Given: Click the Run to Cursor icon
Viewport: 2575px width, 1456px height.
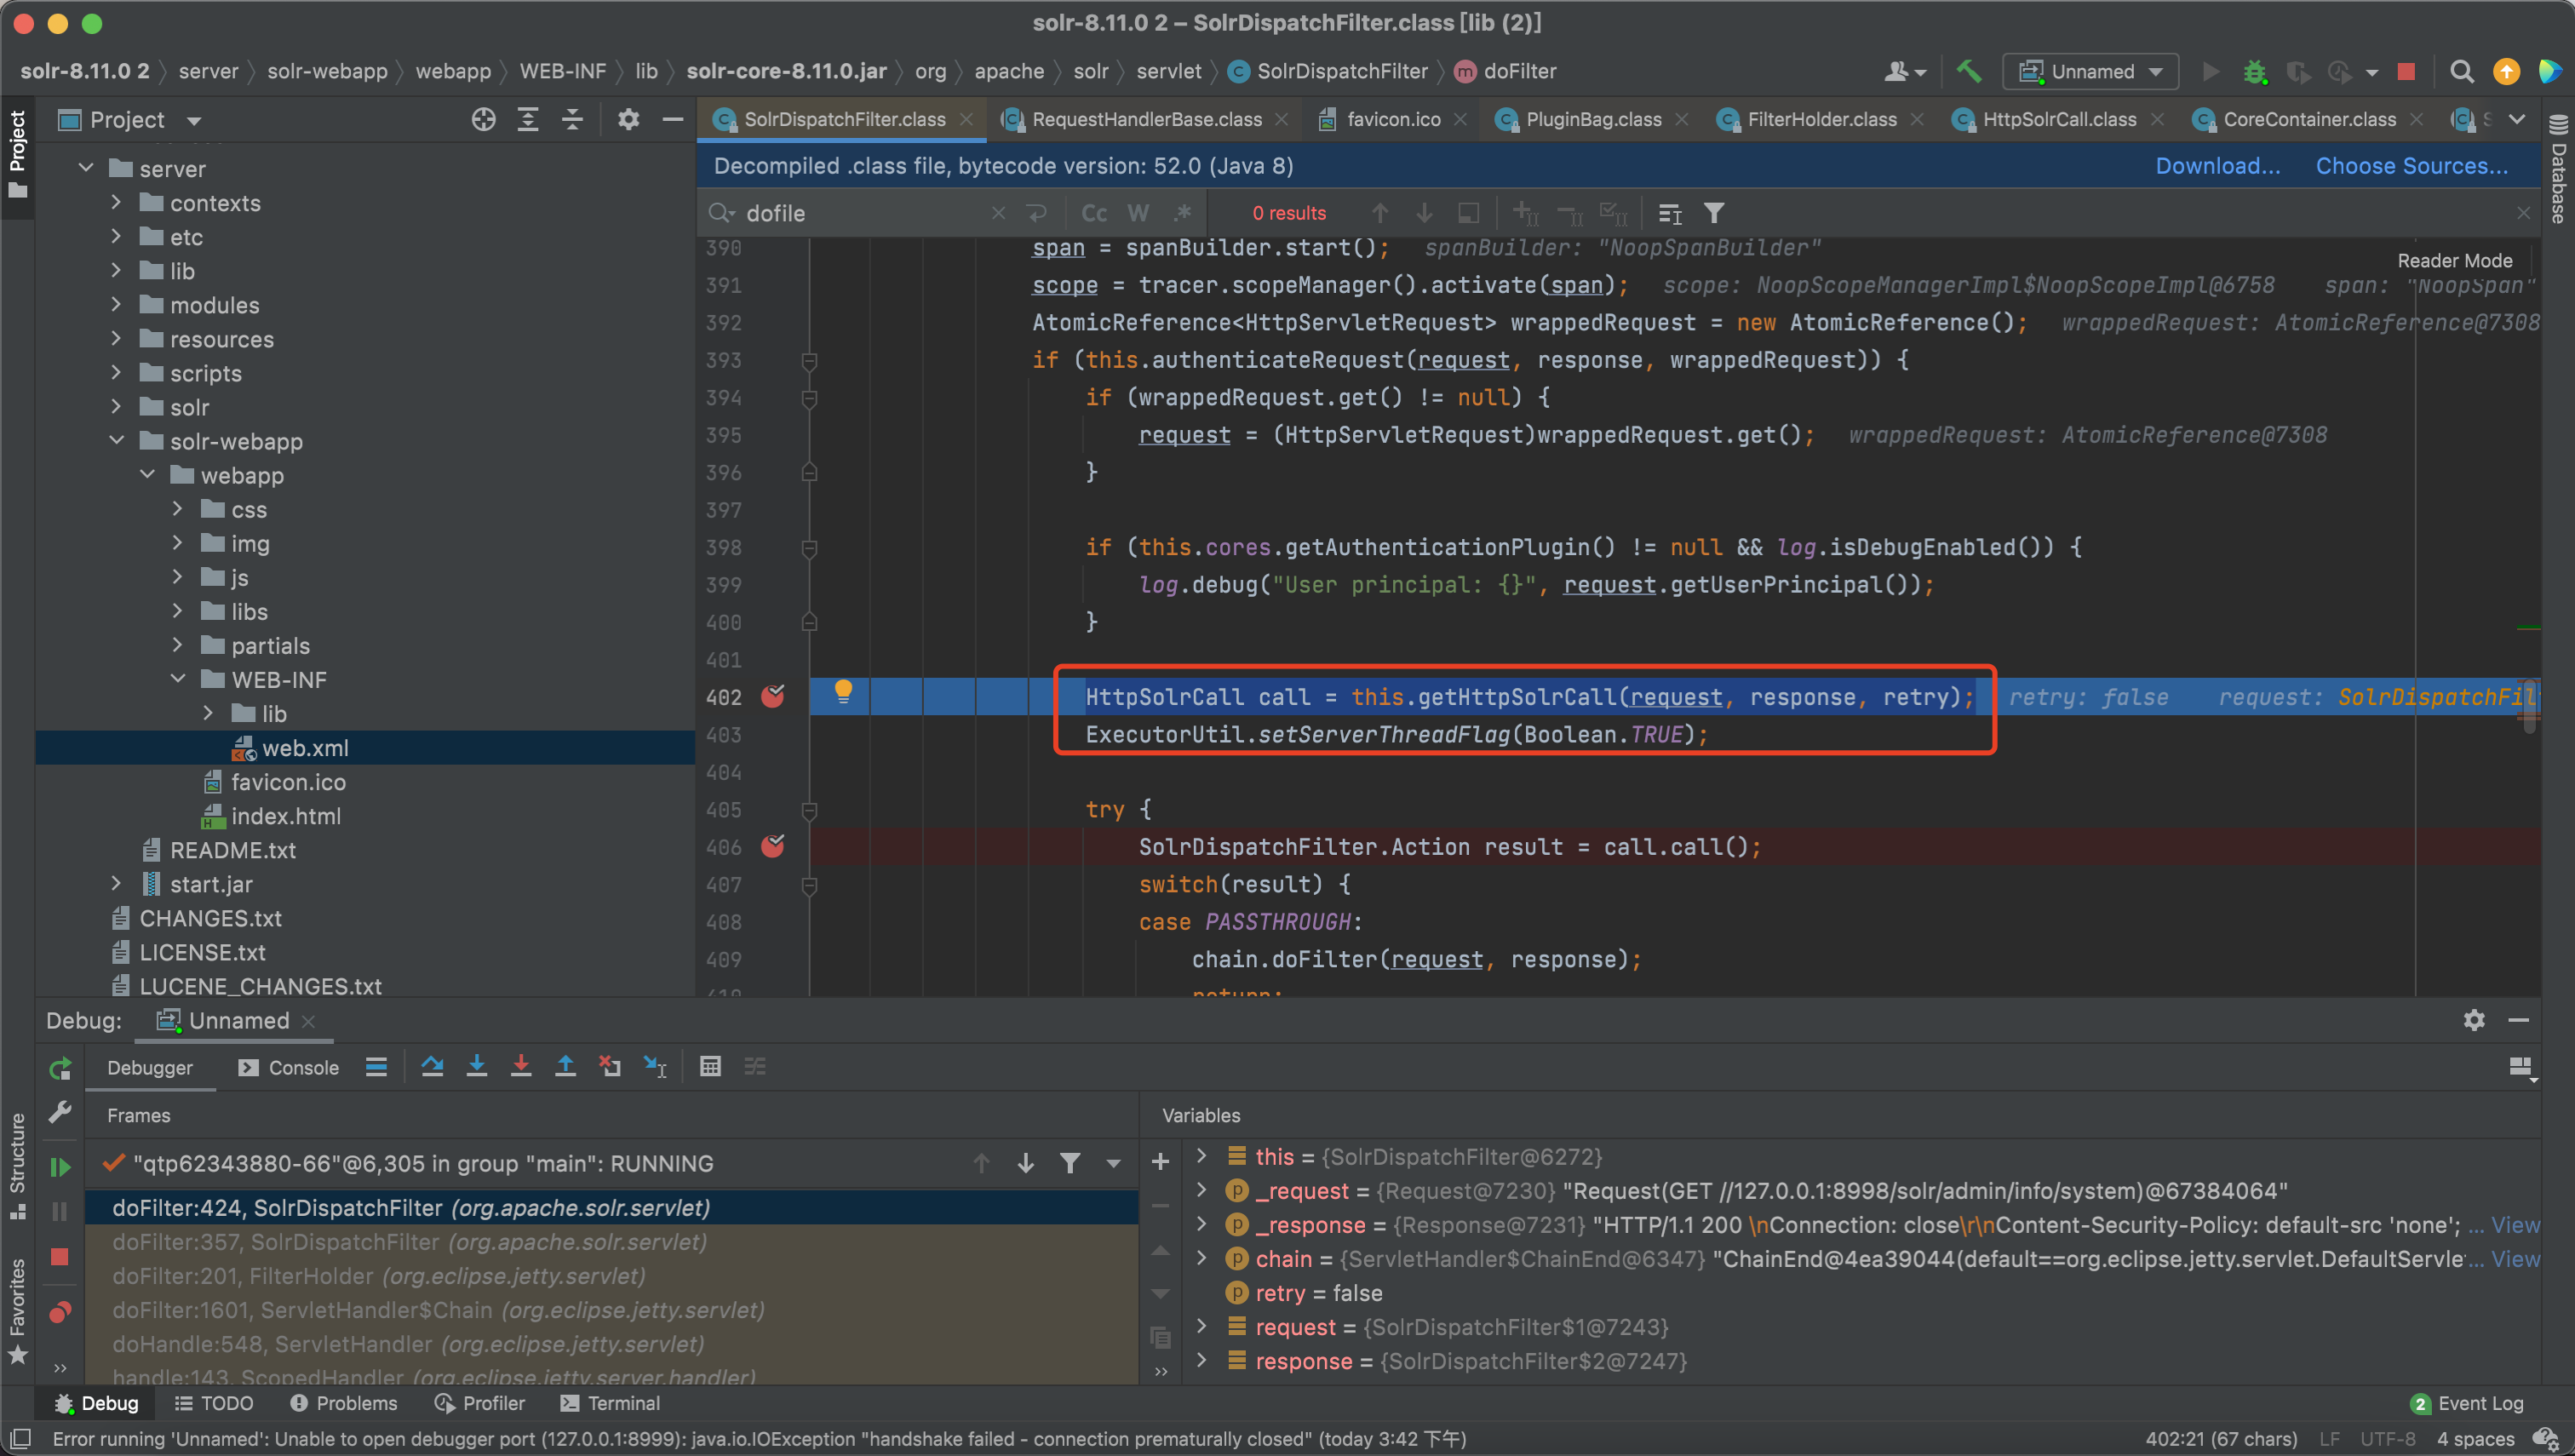Looking at the screenshot, I should click(x=655, y=1067).
